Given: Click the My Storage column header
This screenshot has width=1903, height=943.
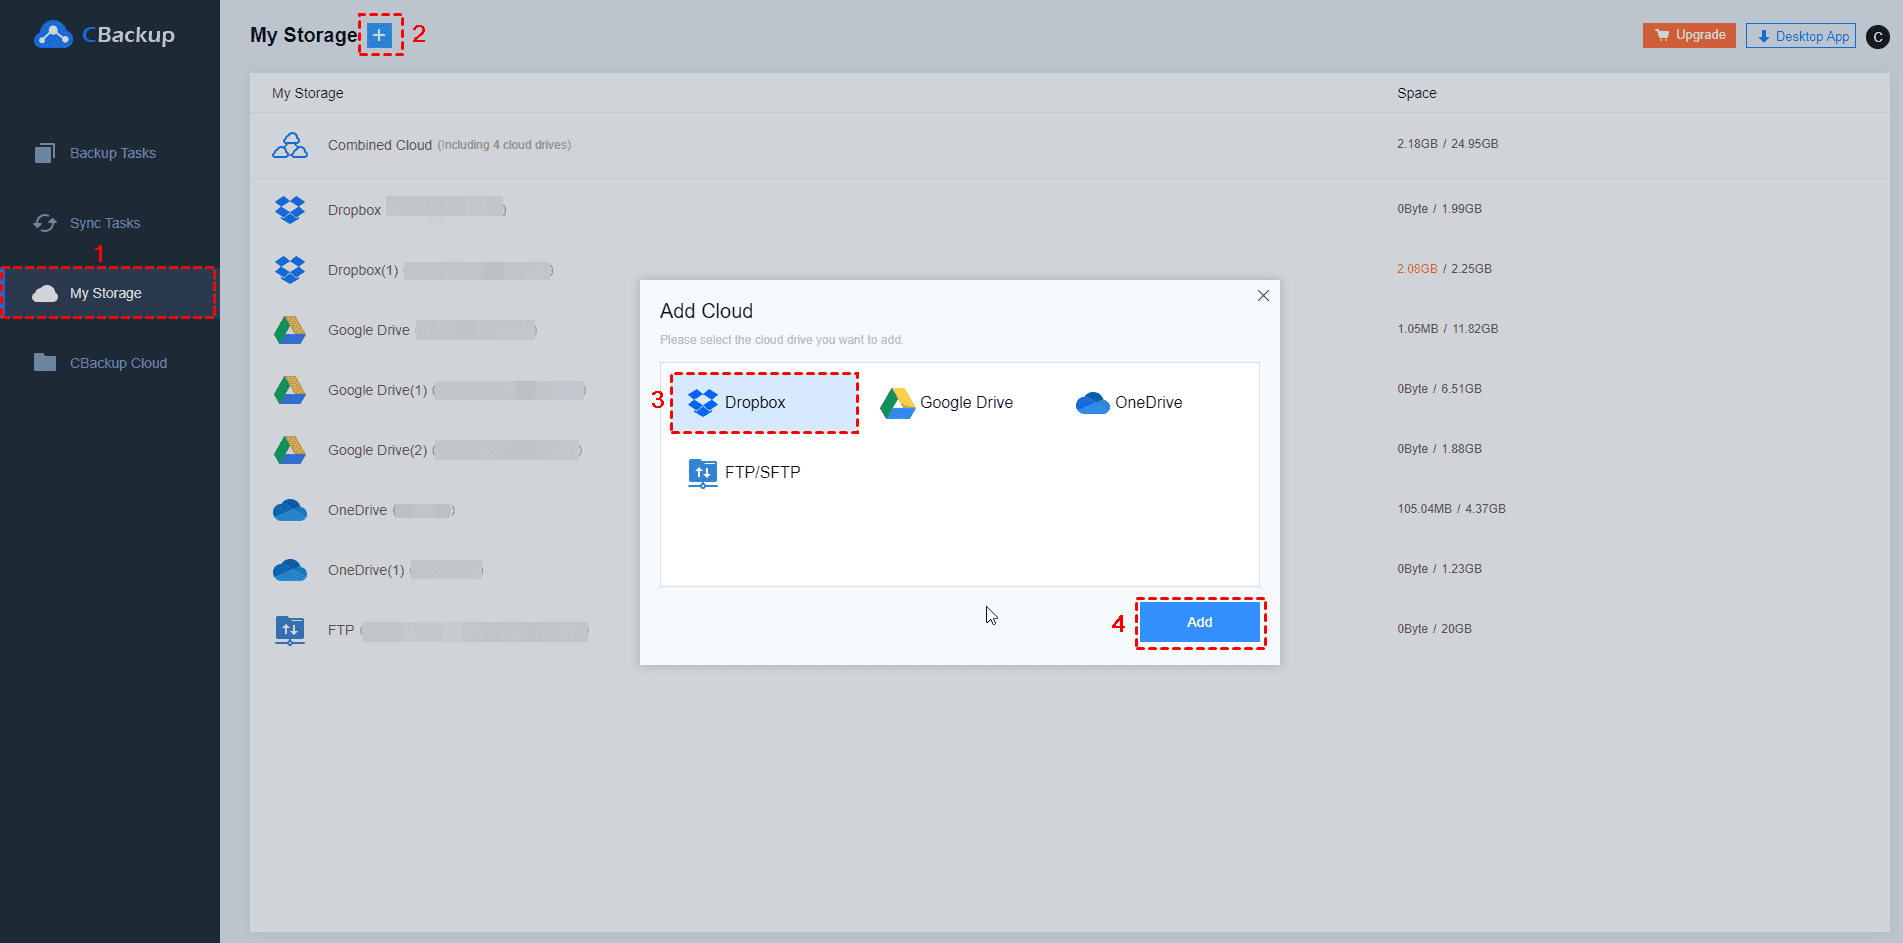Looking at the screenshot, I should click(308, 93).
